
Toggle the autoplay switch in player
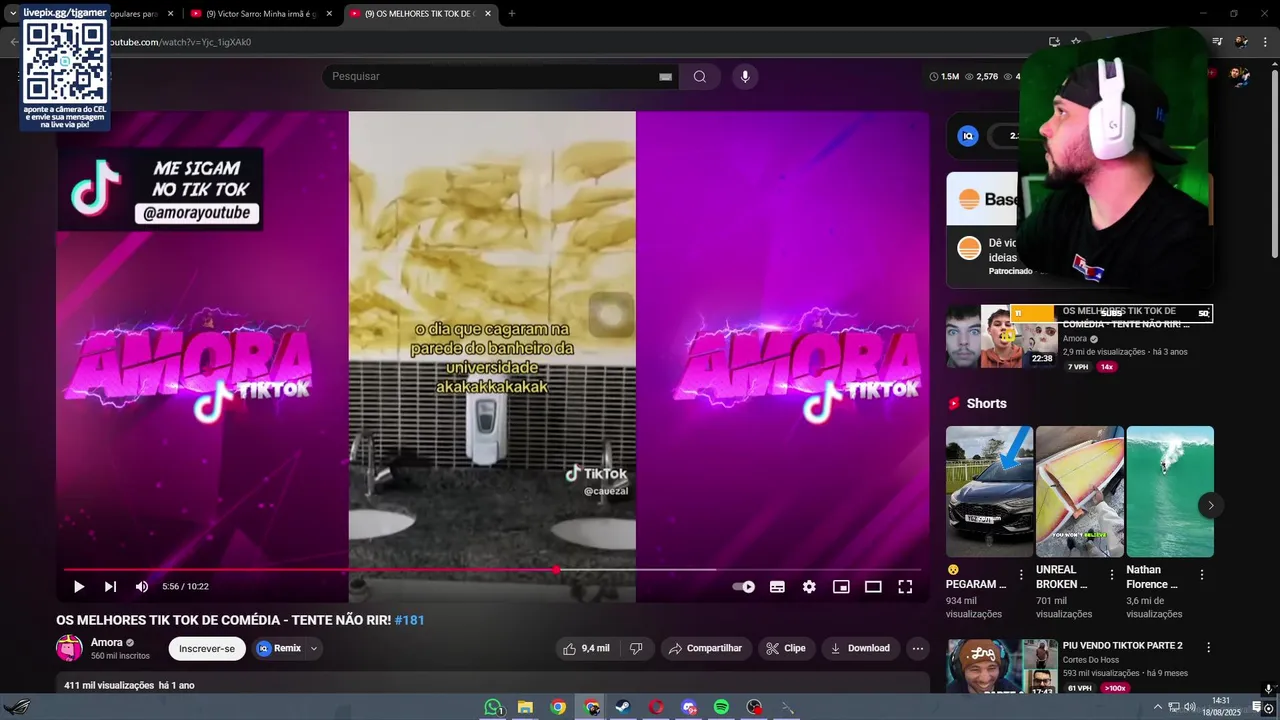point(744,587)
